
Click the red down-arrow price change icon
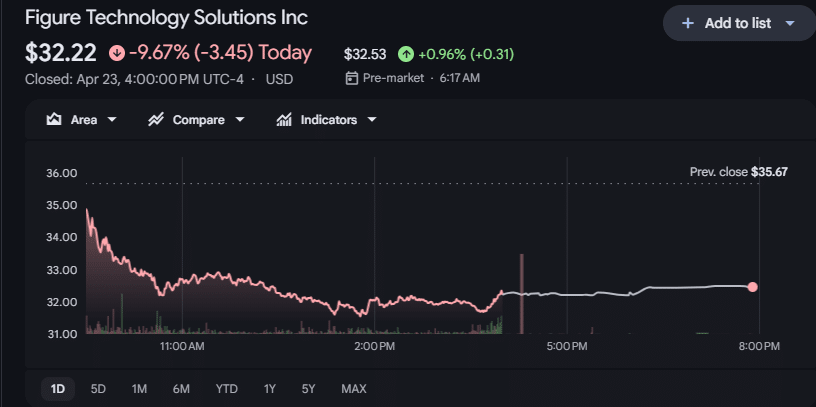[117, 53]
